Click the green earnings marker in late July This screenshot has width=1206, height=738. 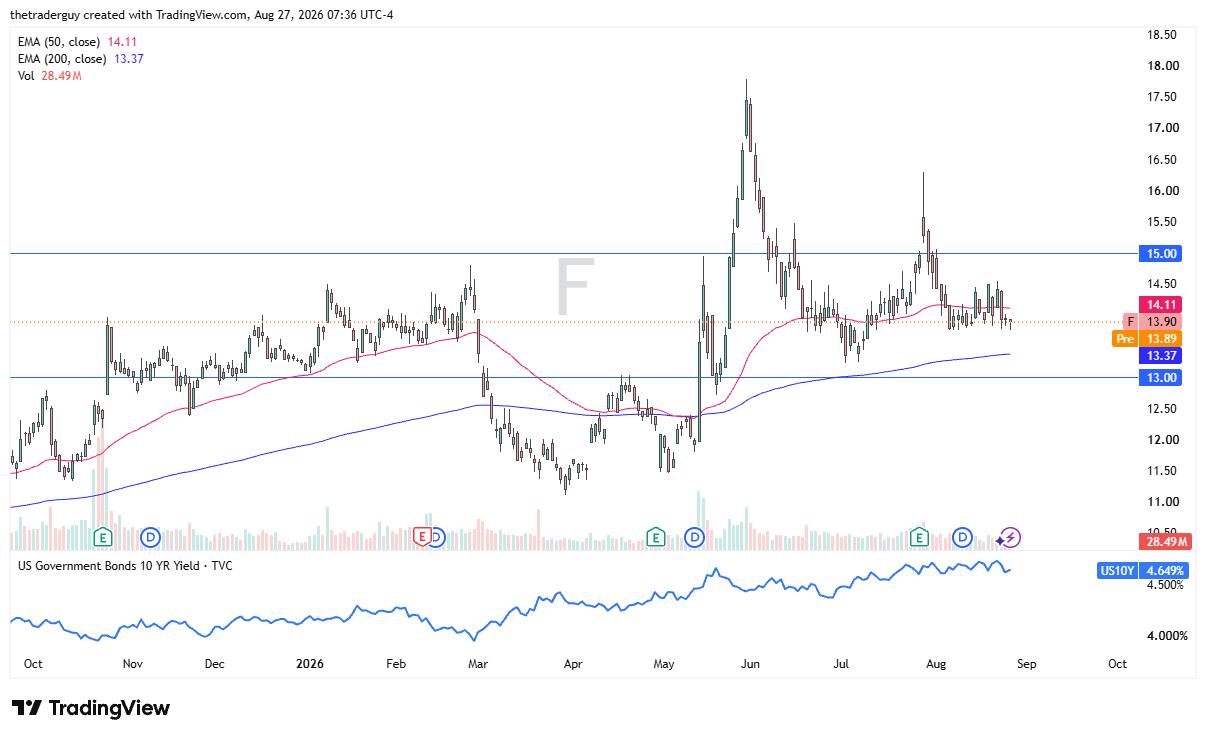point(919,538)
